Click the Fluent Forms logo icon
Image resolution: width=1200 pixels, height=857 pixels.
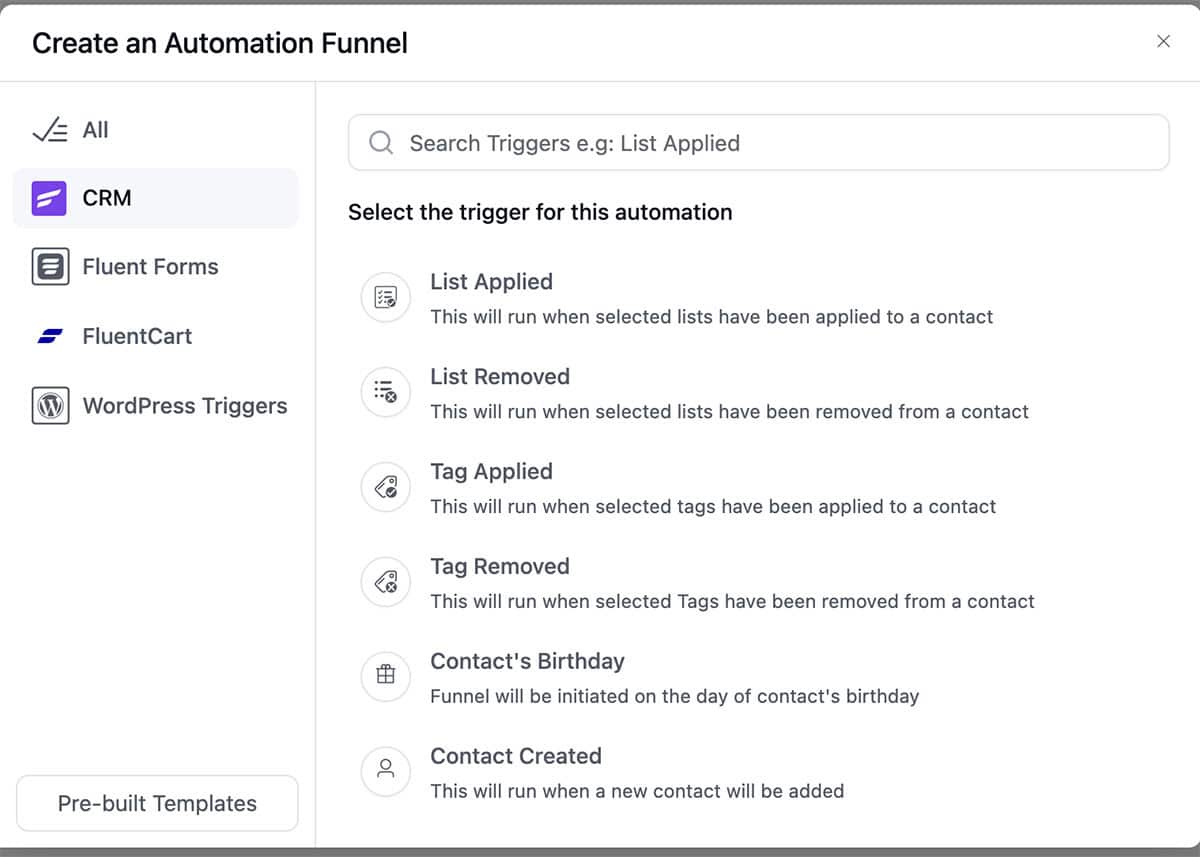(50, 267)
